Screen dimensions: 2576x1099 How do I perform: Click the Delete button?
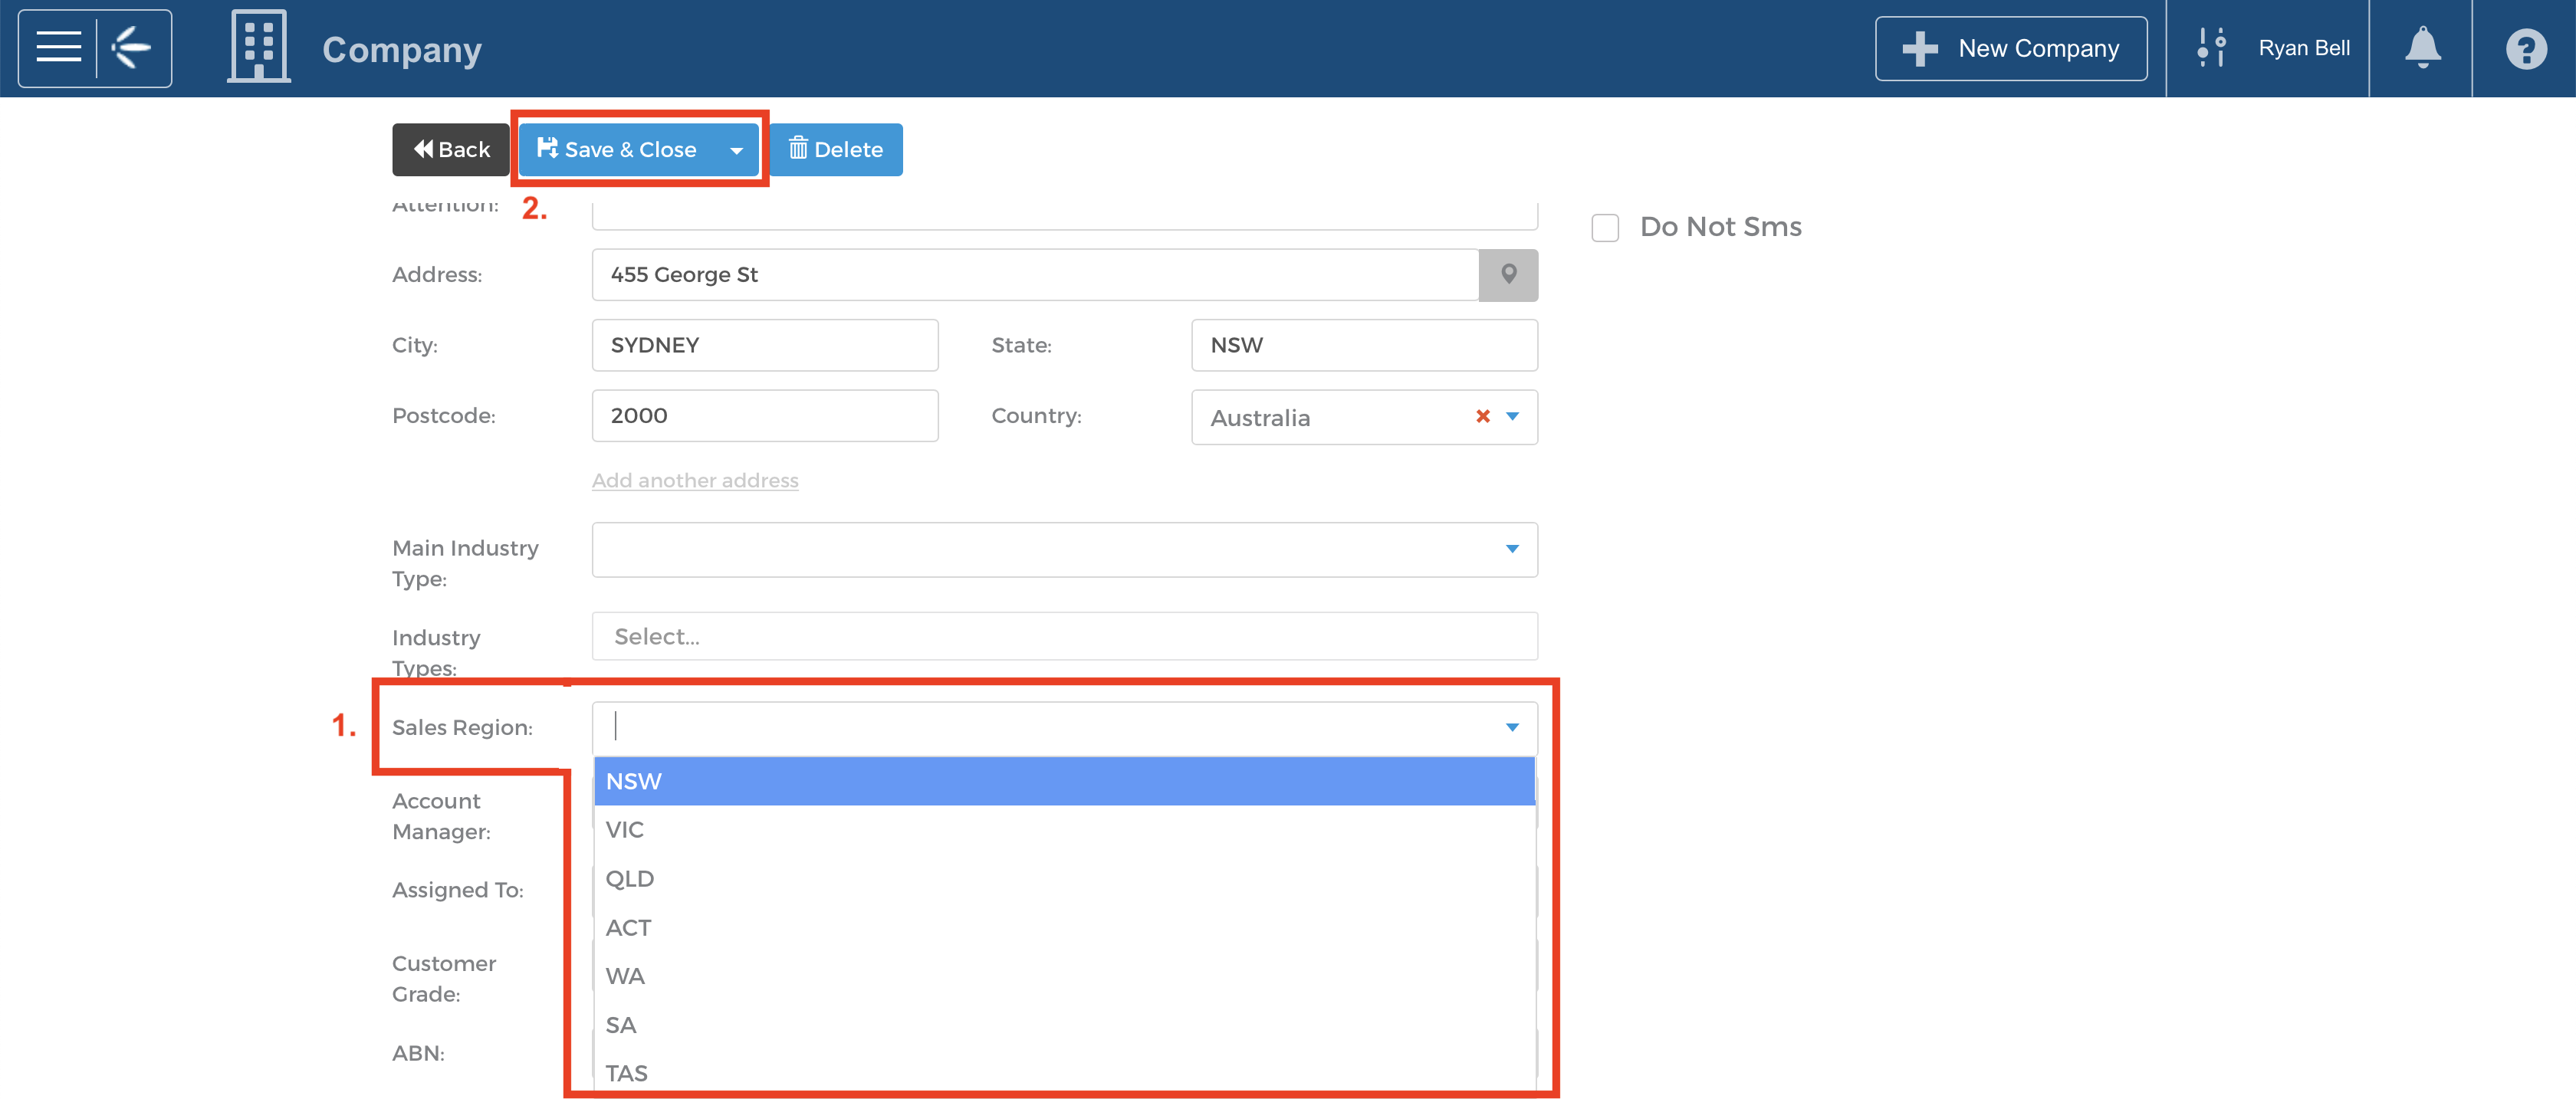(x=835, y=149)
